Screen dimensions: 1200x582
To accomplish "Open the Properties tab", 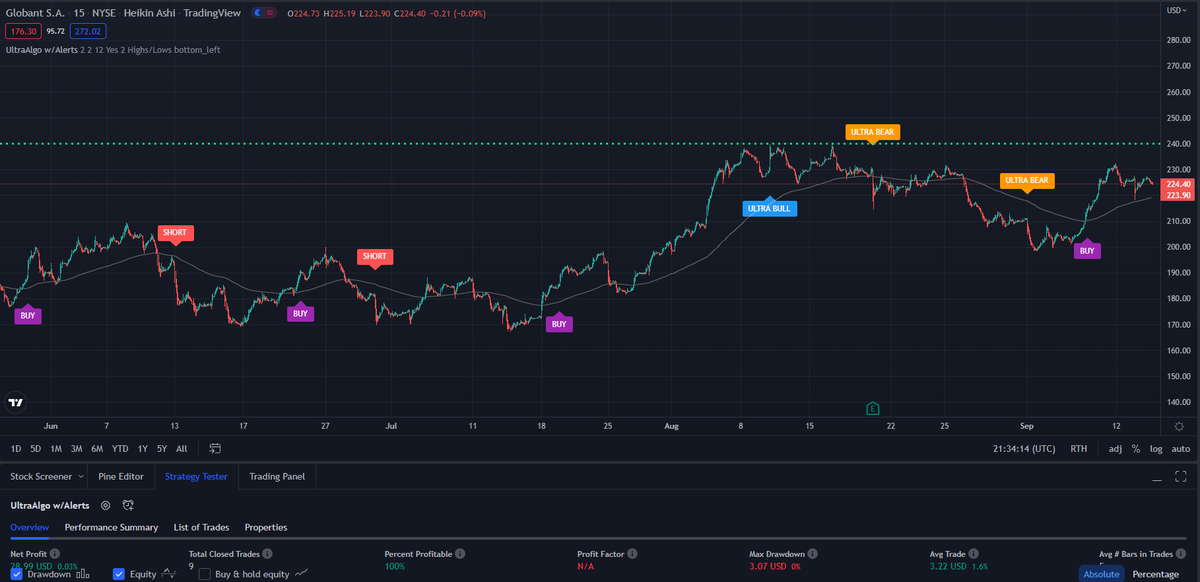I will tap(266, 527).
